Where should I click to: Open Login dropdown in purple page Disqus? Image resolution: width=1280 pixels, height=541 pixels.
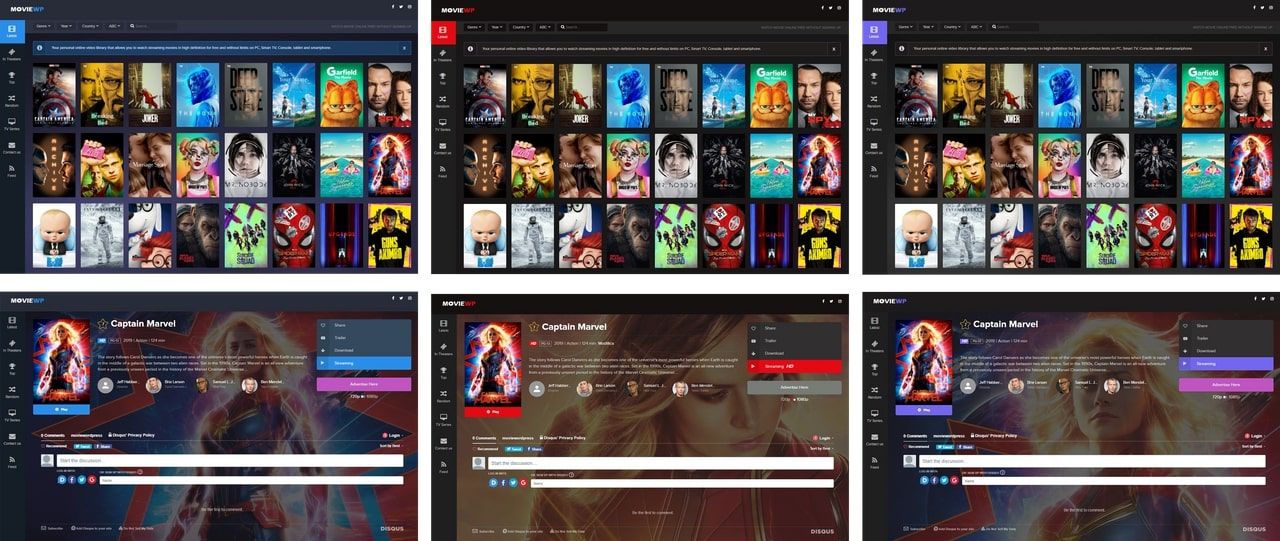tap(1256, 435)
